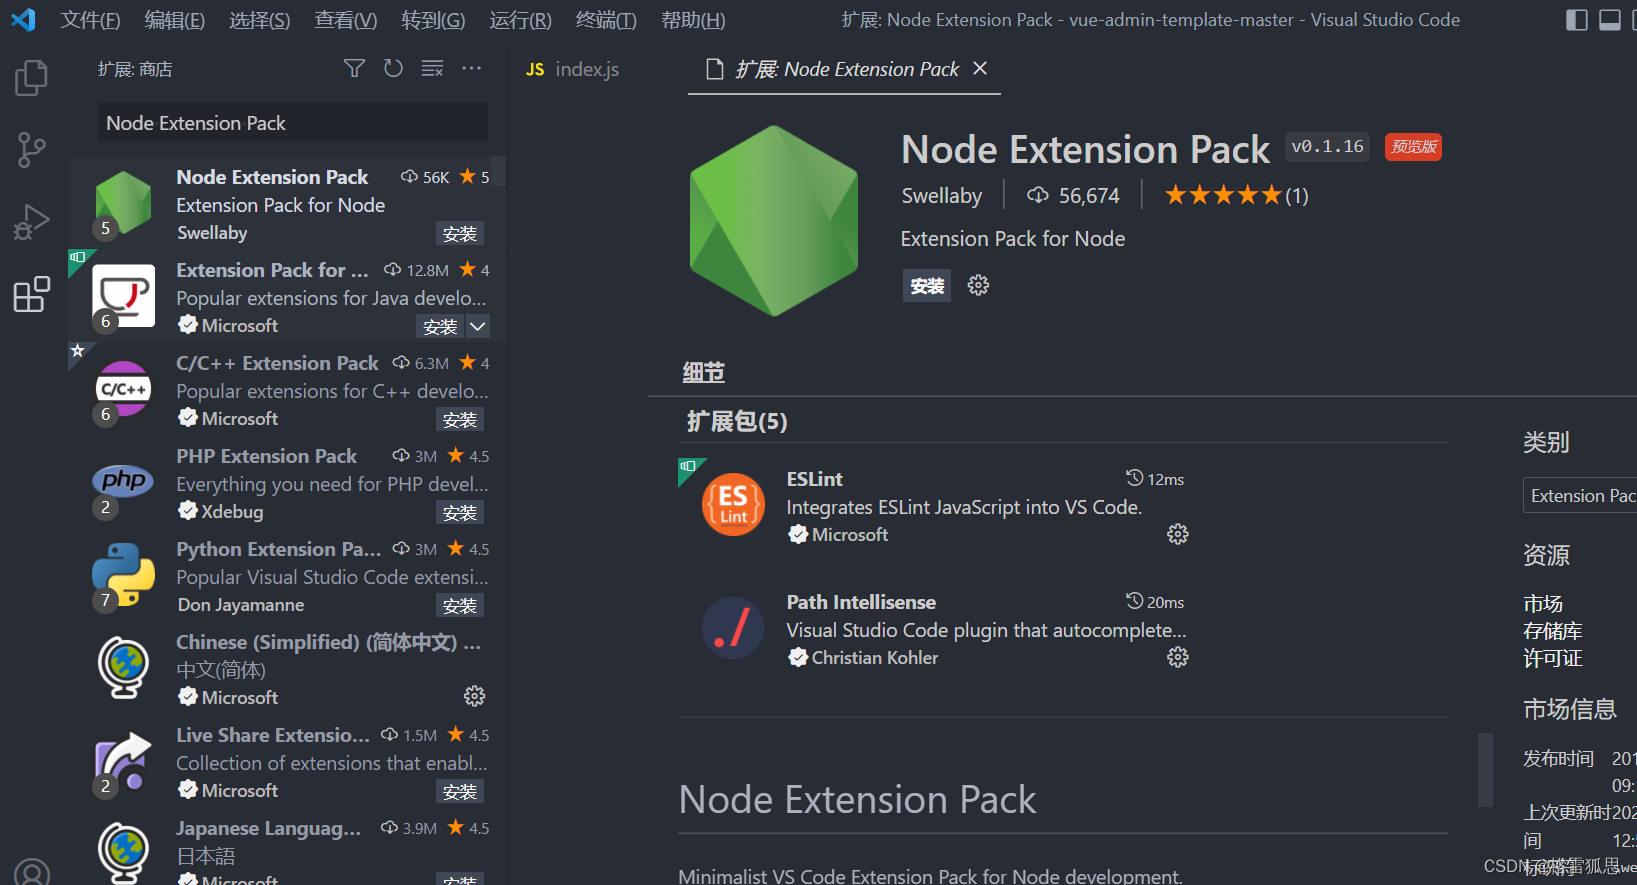This screenshot has width=1637, height=885.
Task: Click the Path Intellisense extension icon
Action: pyautogui.click(x=733, y=628)
